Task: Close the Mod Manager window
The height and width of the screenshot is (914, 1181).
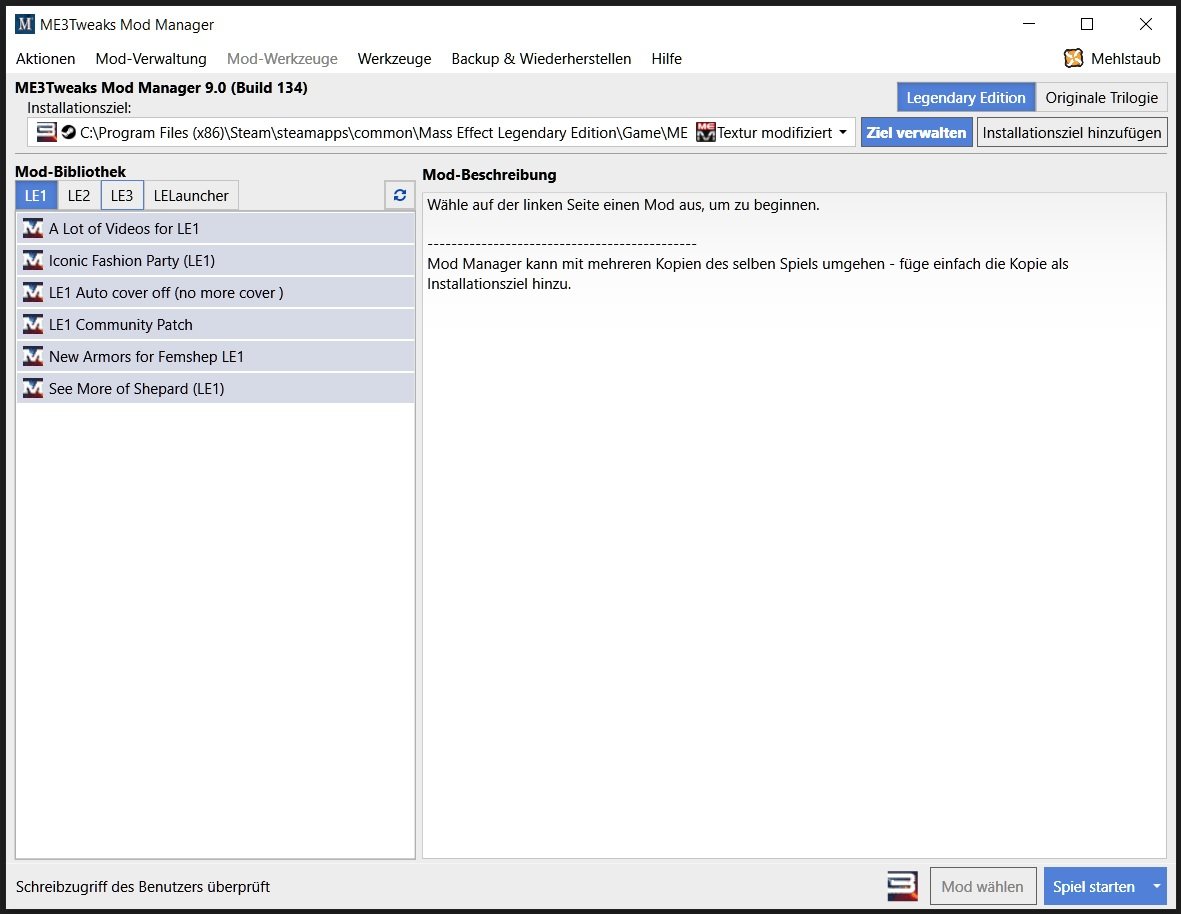Action: pyautogui.click(x=1146, y=24)
